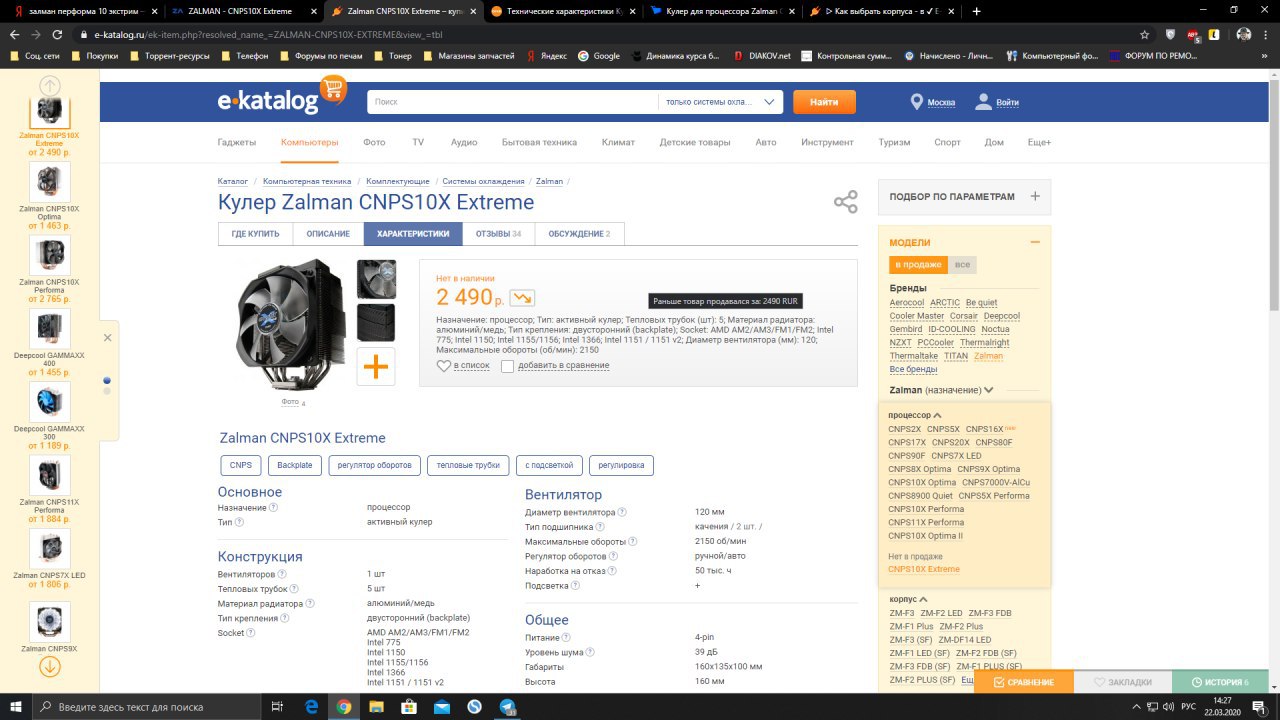This screenshot has width=1280, height=720.
Task: Open Task View in Windows taskbar
Action: click(279, 706)
